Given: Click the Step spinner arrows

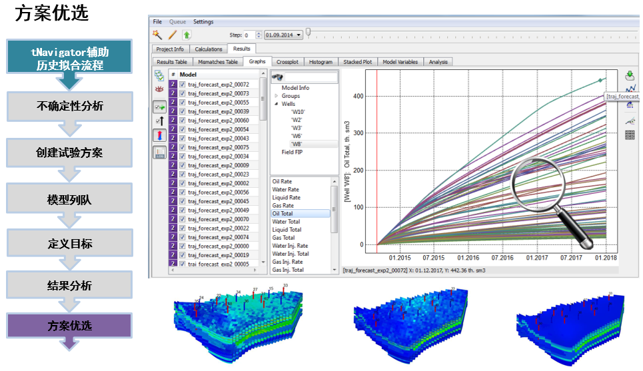Looking at the screenshot, I should (x=258, y=35).
